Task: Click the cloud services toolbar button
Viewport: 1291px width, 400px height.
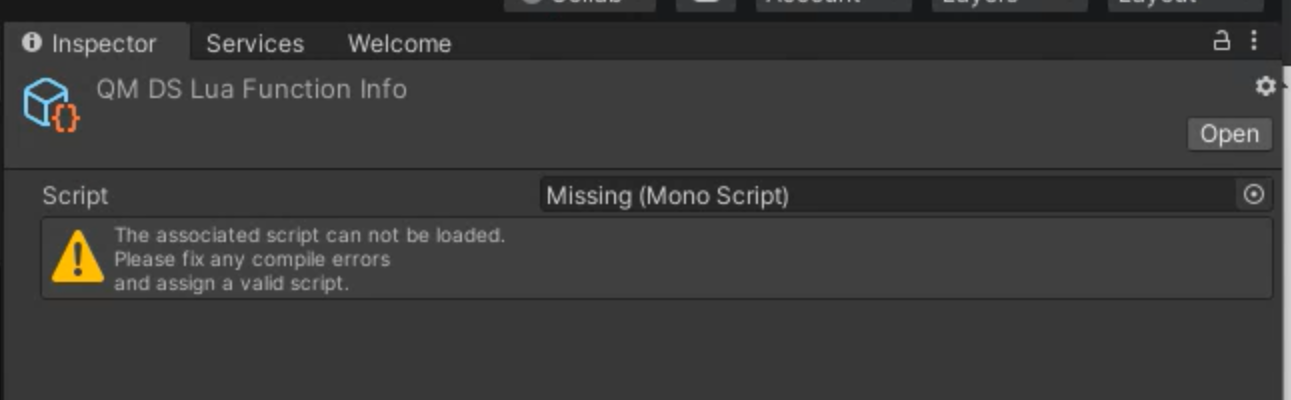Action: (x=707, y=4)
